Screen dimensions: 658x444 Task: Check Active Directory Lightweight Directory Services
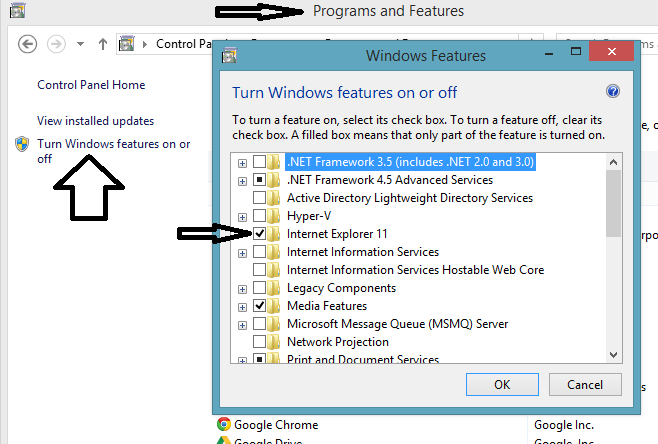[259, 198]
